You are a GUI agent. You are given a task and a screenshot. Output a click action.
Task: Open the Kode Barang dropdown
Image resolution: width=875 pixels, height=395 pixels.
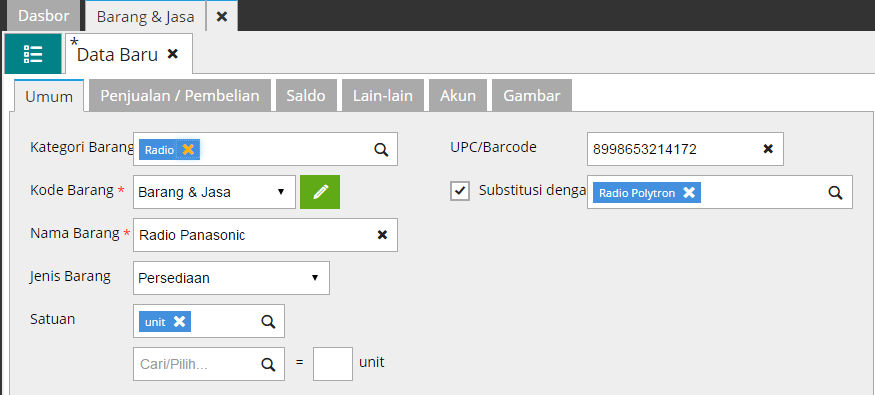214,192
